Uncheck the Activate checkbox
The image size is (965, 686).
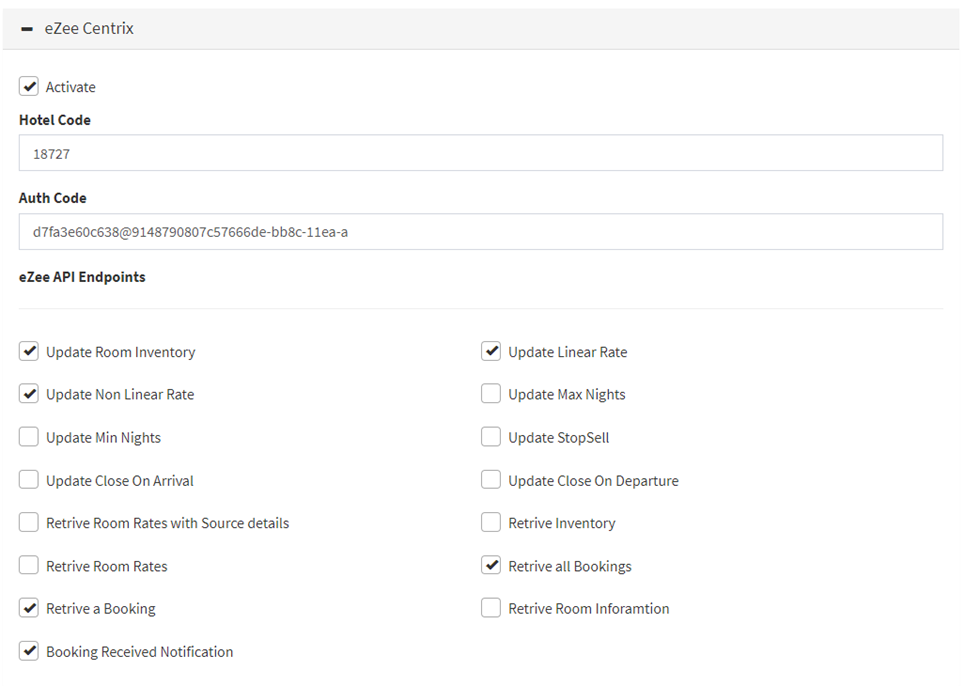click(x=29, y=87)
